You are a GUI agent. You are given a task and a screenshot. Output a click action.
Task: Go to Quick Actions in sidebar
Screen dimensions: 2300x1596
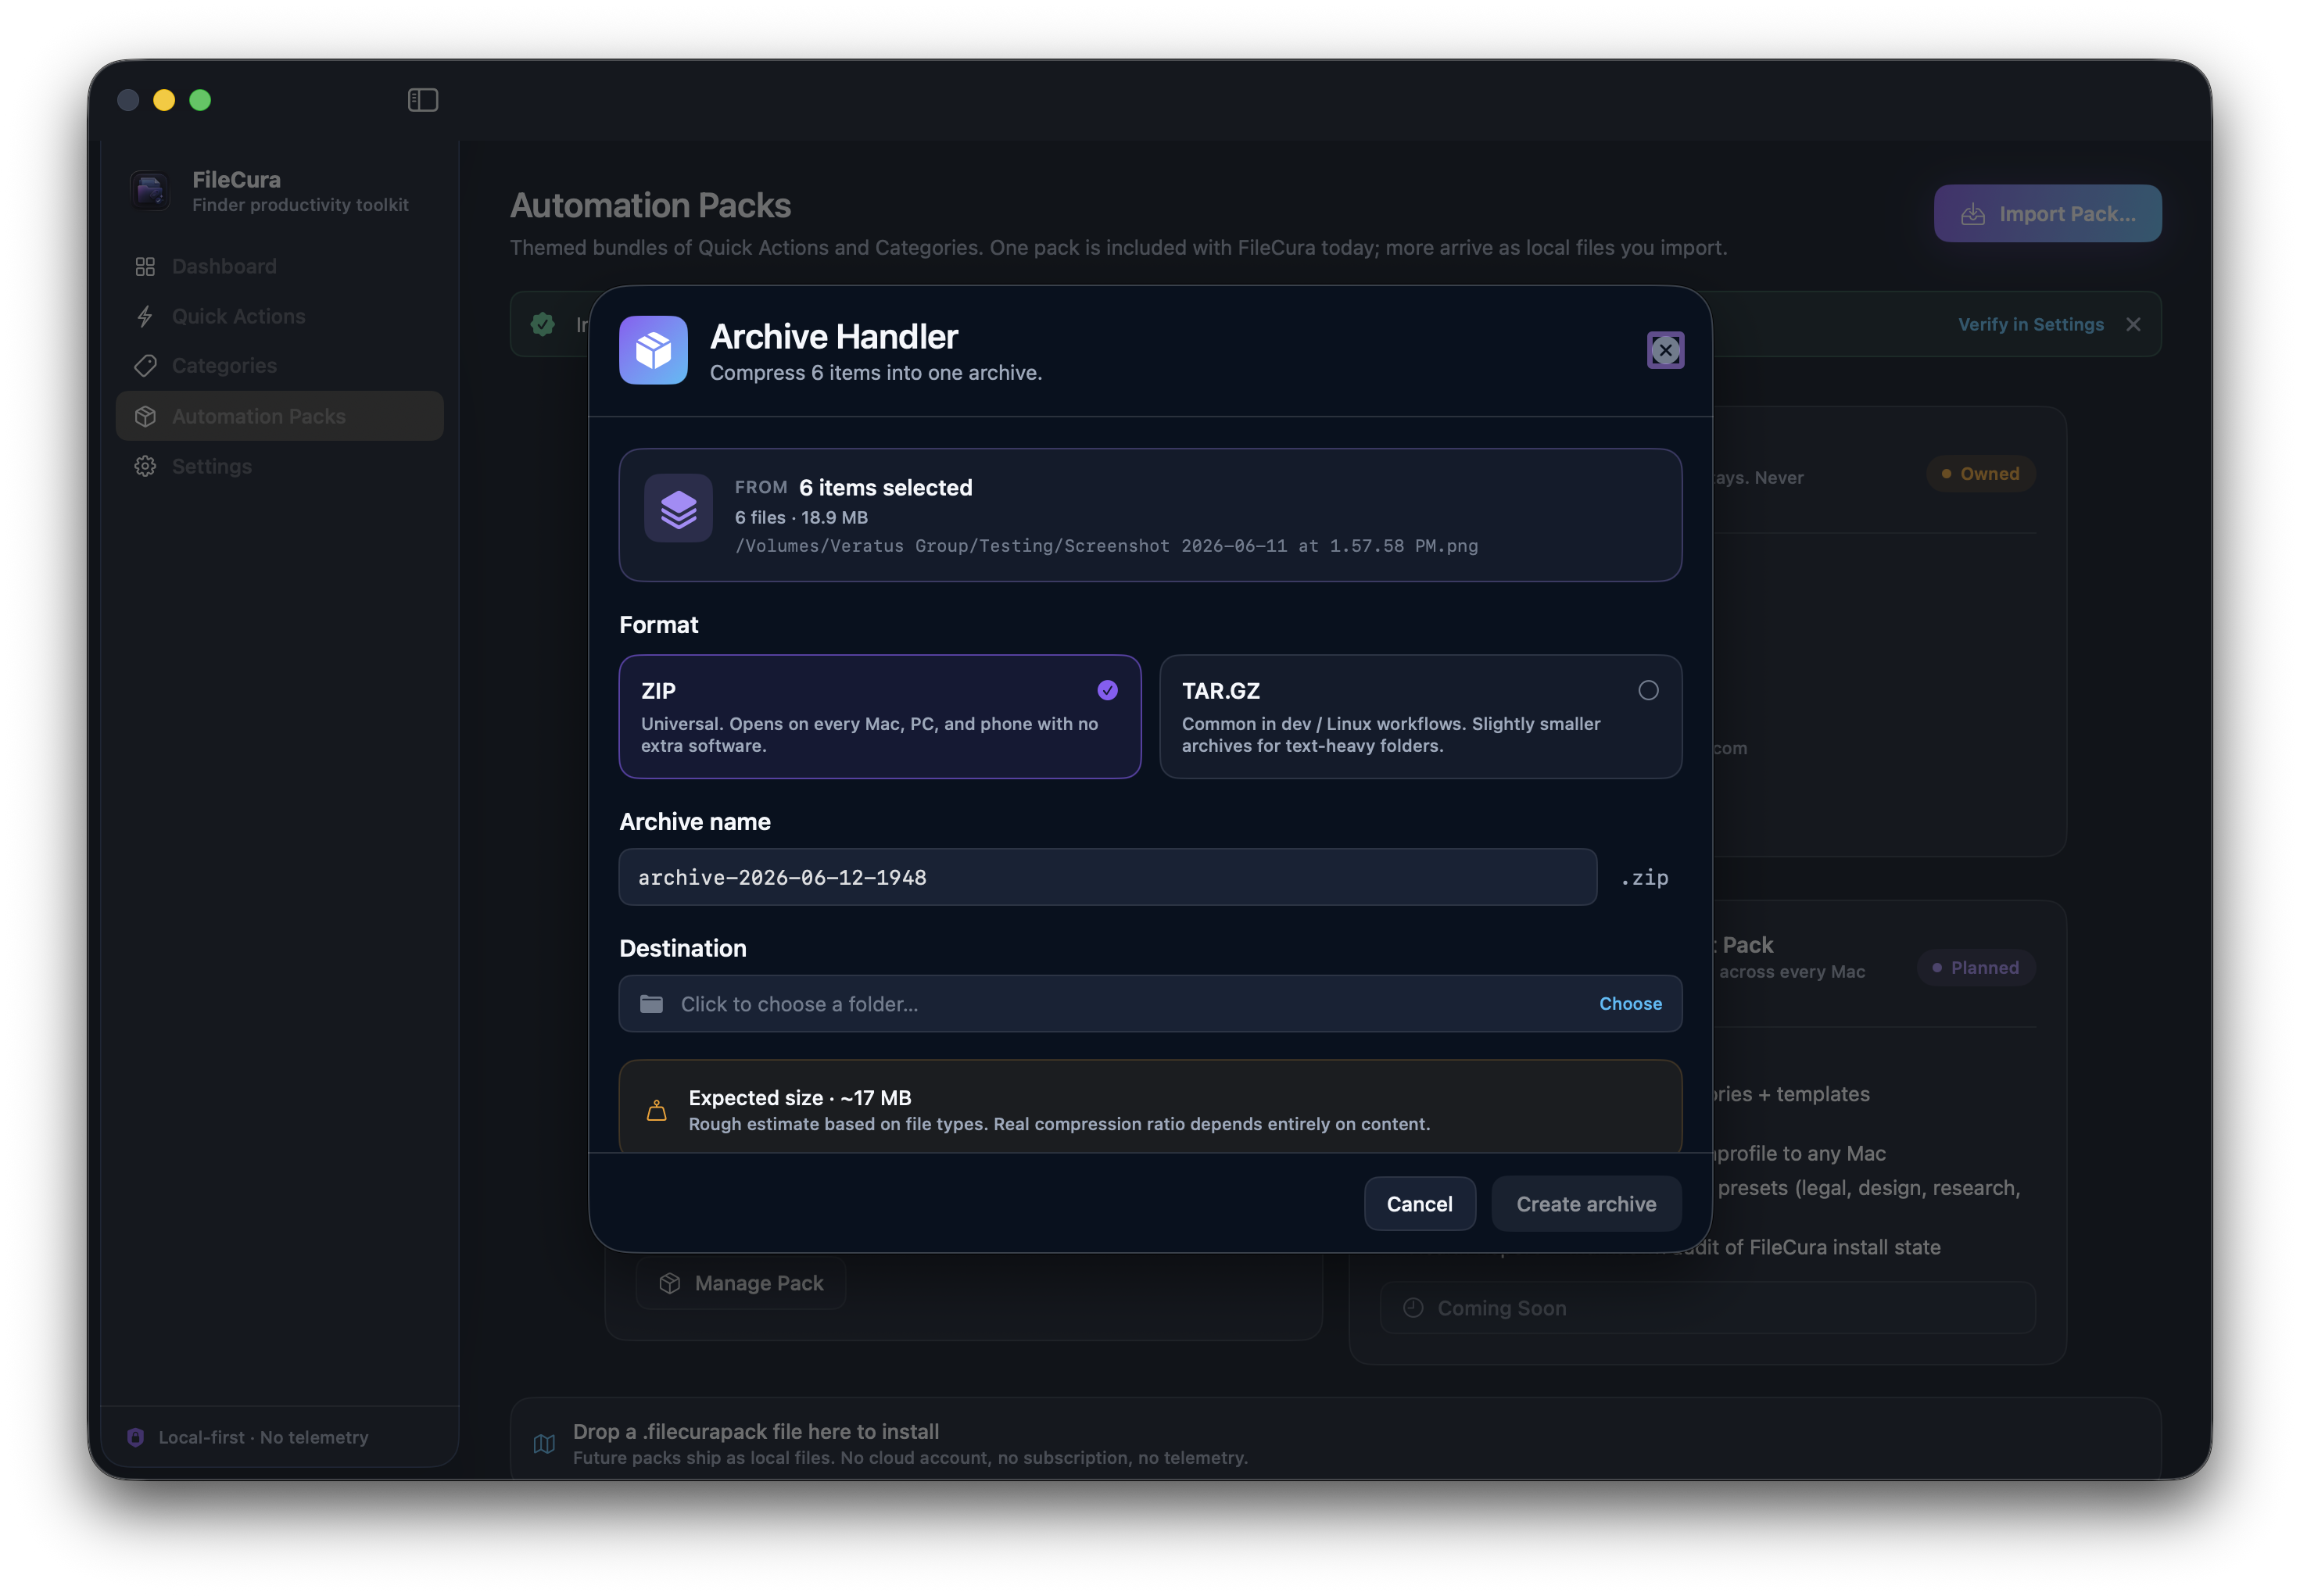point(280,316)
